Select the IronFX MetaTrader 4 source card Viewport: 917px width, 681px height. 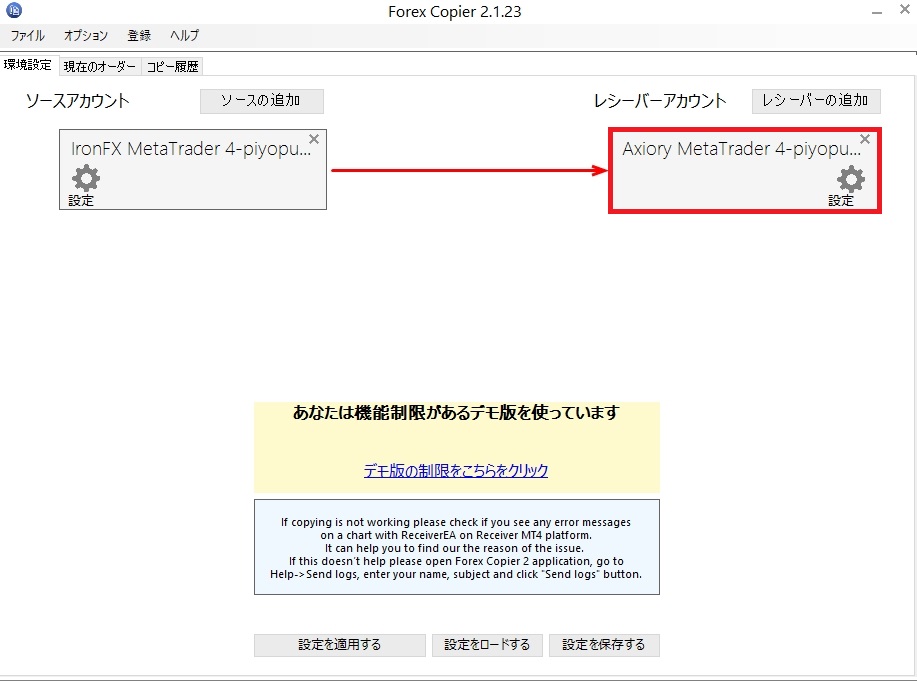click(192, 149)
